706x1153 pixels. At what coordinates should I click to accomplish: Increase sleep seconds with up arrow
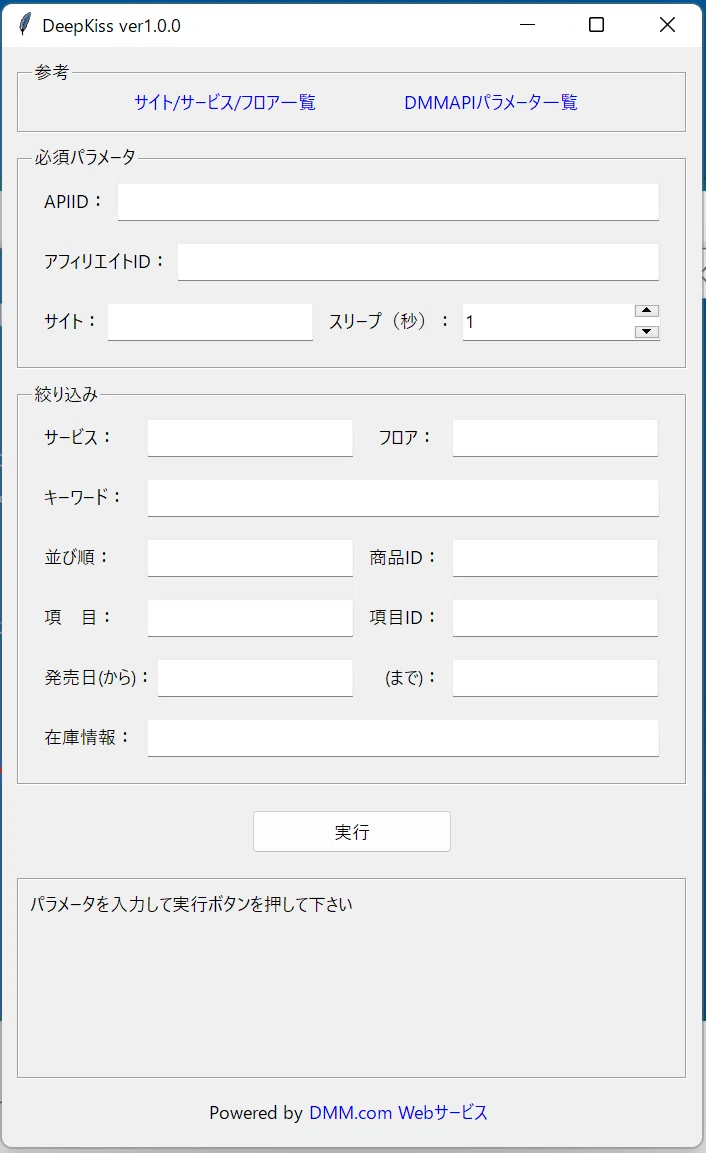(x=646, y=311)
